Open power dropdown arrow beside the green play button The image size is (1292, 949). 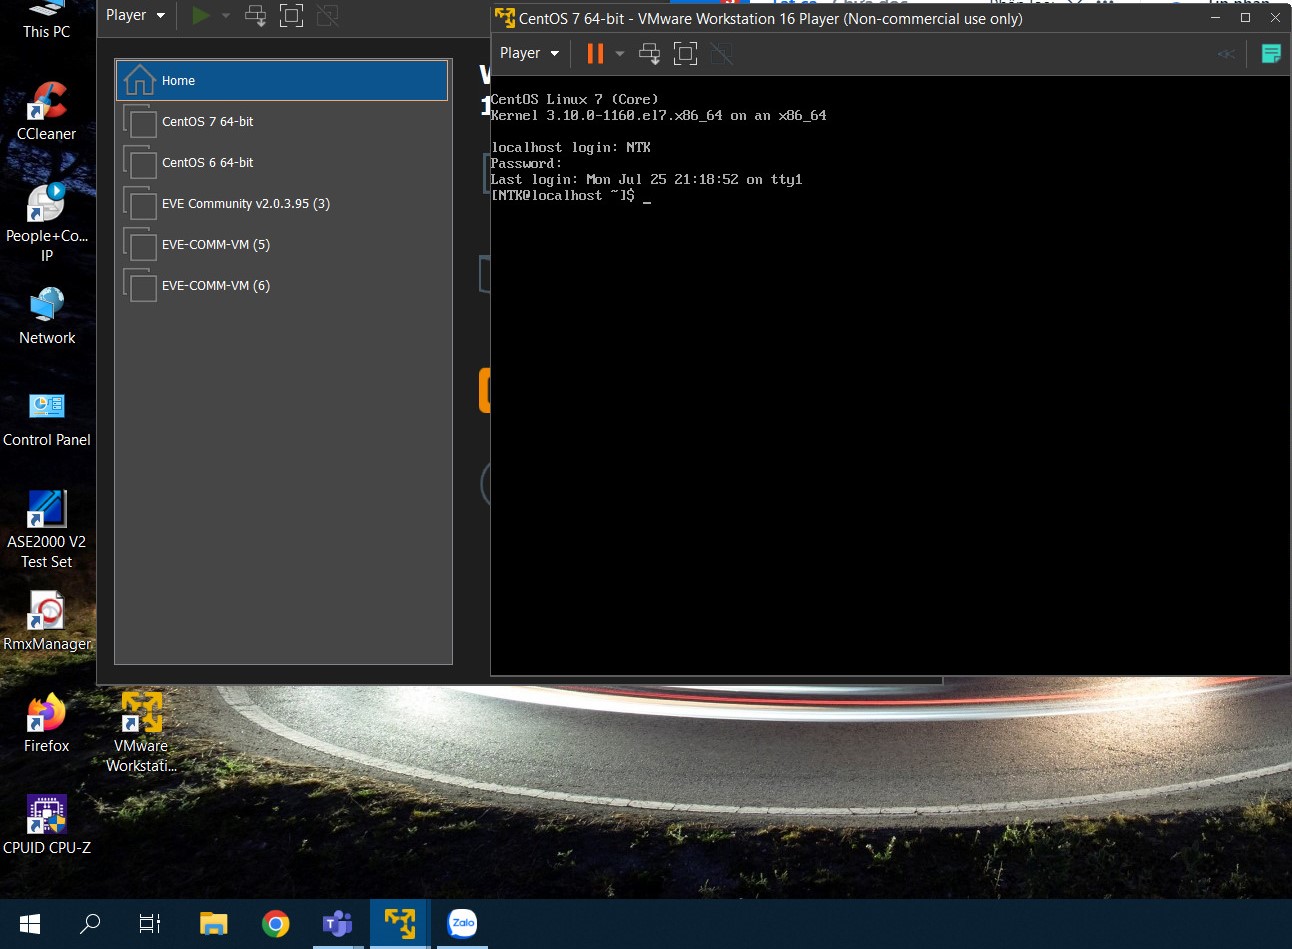[x=226, y=15]
